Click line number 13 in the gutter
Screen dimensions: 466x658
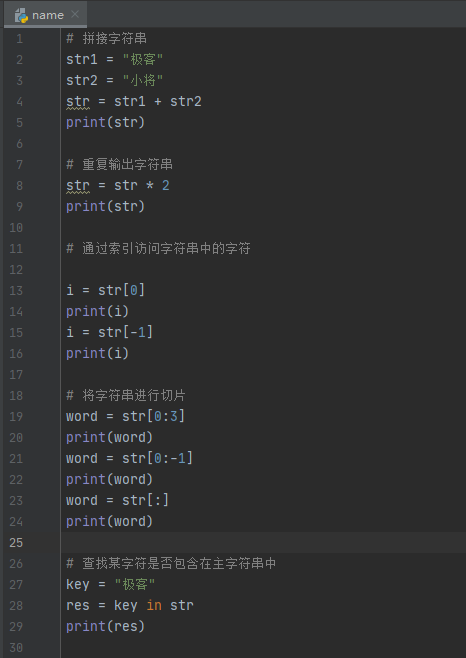click(x=16, y=290)
